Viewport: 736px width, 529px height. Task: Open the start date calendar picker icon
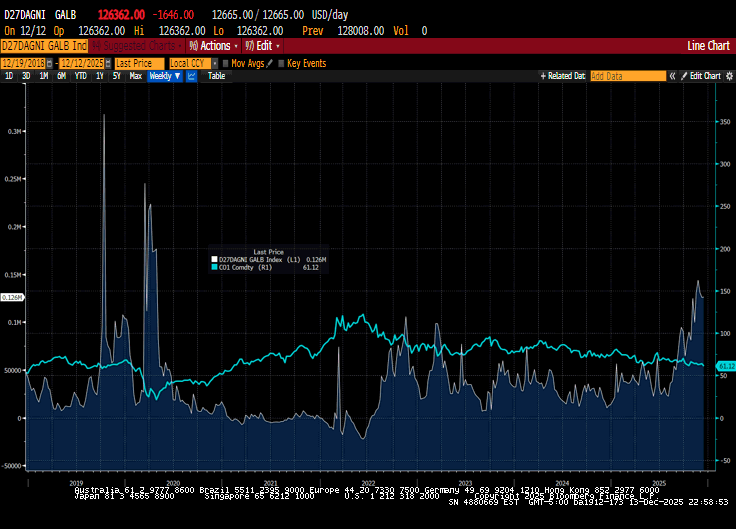click(x=49, y=63)
